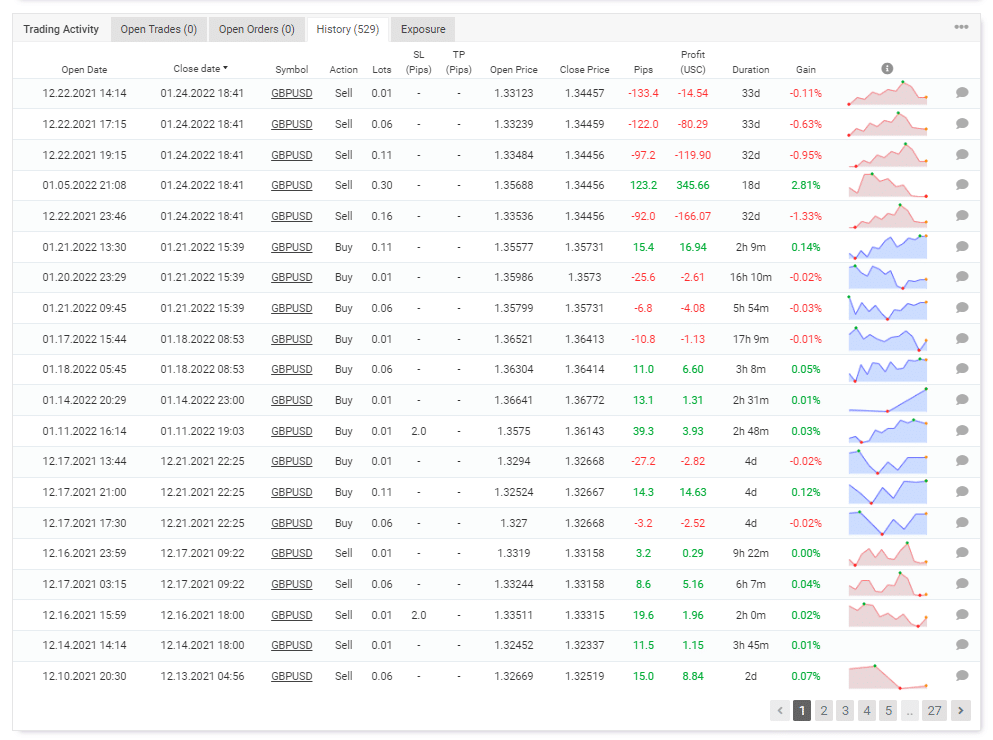Switch to Open Trades (0) tab
Image resolution: width=993 pixels, height=740 pixels.
159,29
